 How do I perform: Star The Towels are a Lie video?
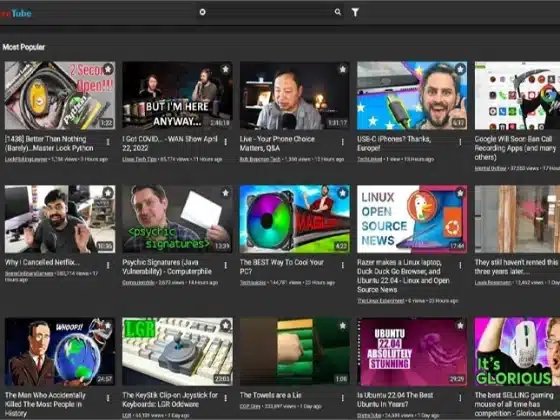(342, 325)
